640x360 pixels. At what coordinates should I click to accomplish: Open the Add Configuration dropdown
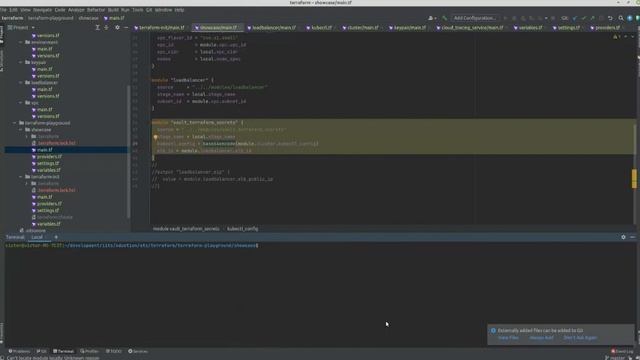click(x=475, y=18)
